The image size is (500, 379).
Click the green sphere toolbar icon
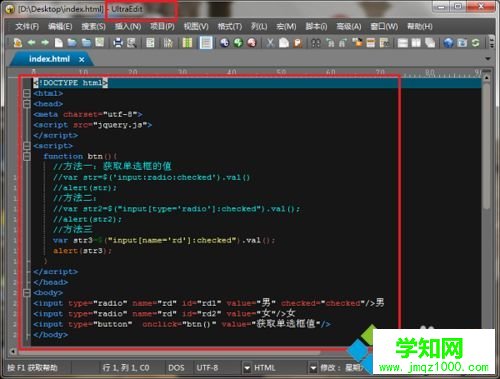tap(238, 43)
